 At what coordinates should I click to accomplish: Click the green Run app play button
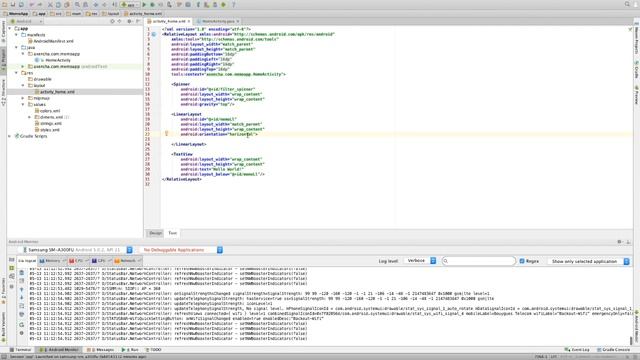(144, 4)
